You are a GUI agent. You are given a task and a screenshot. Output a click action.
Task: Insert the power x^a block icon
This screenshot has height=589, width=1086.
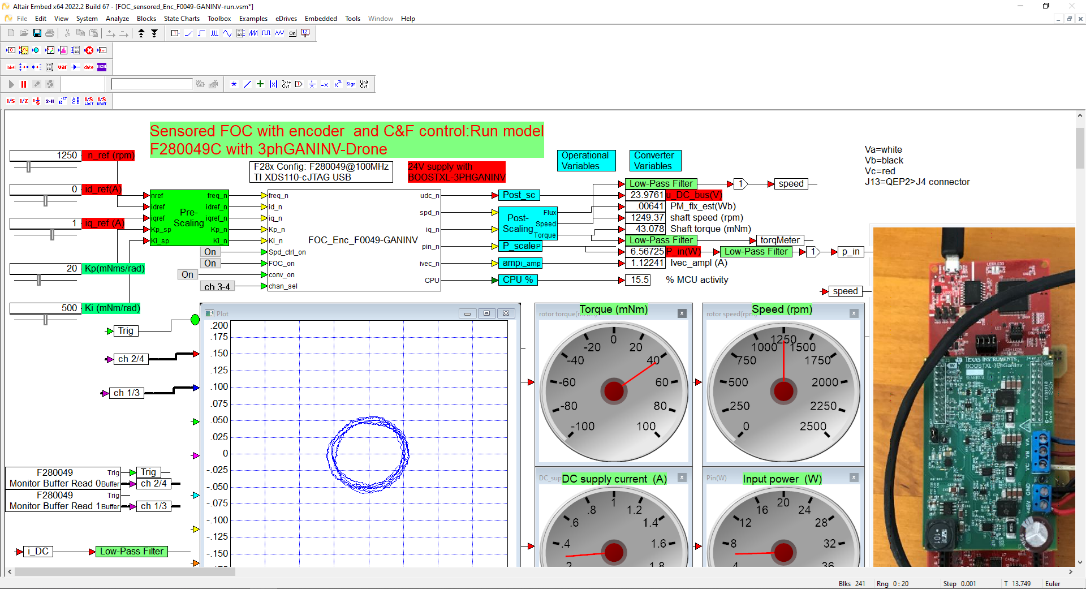tap(338, 84)
